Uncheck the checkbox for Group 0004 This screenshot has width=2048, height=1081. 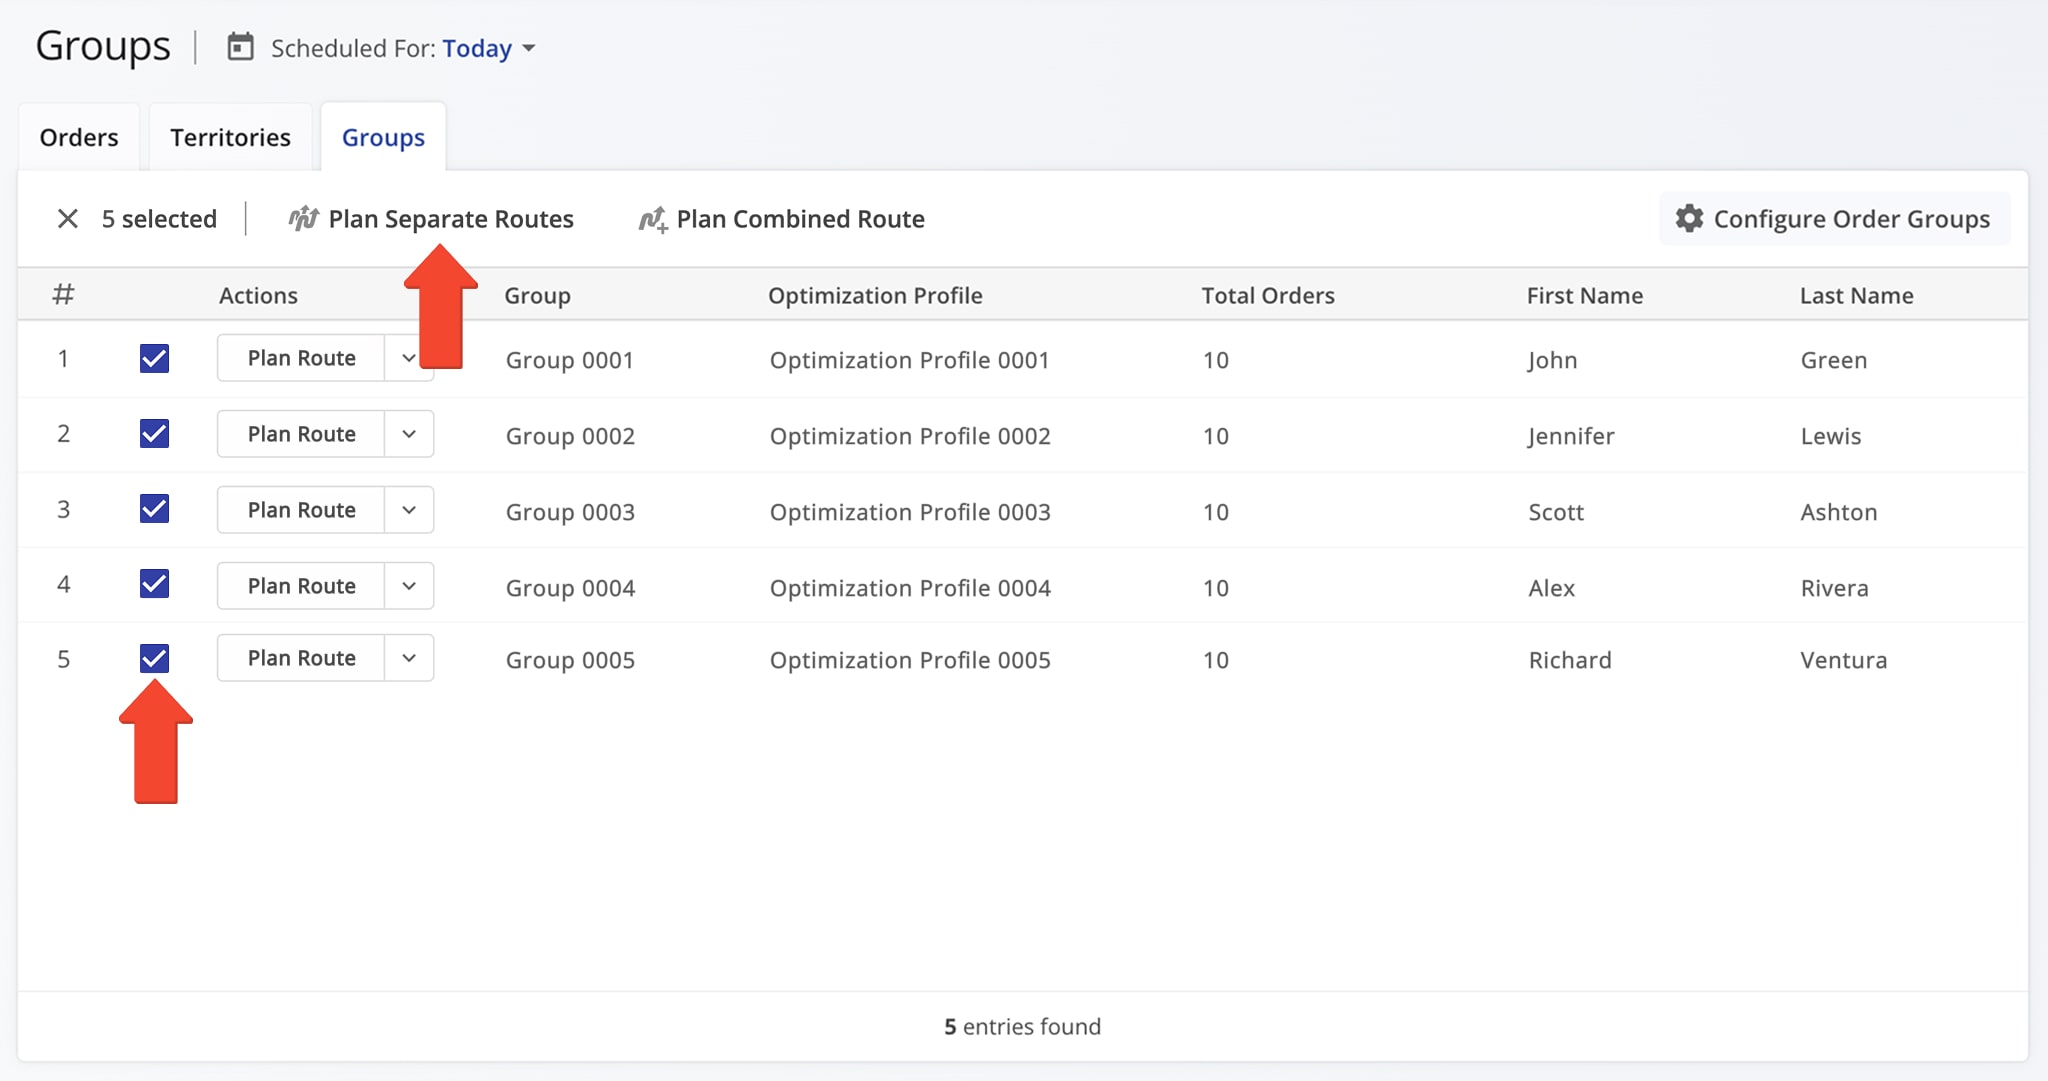coord(154,584)
